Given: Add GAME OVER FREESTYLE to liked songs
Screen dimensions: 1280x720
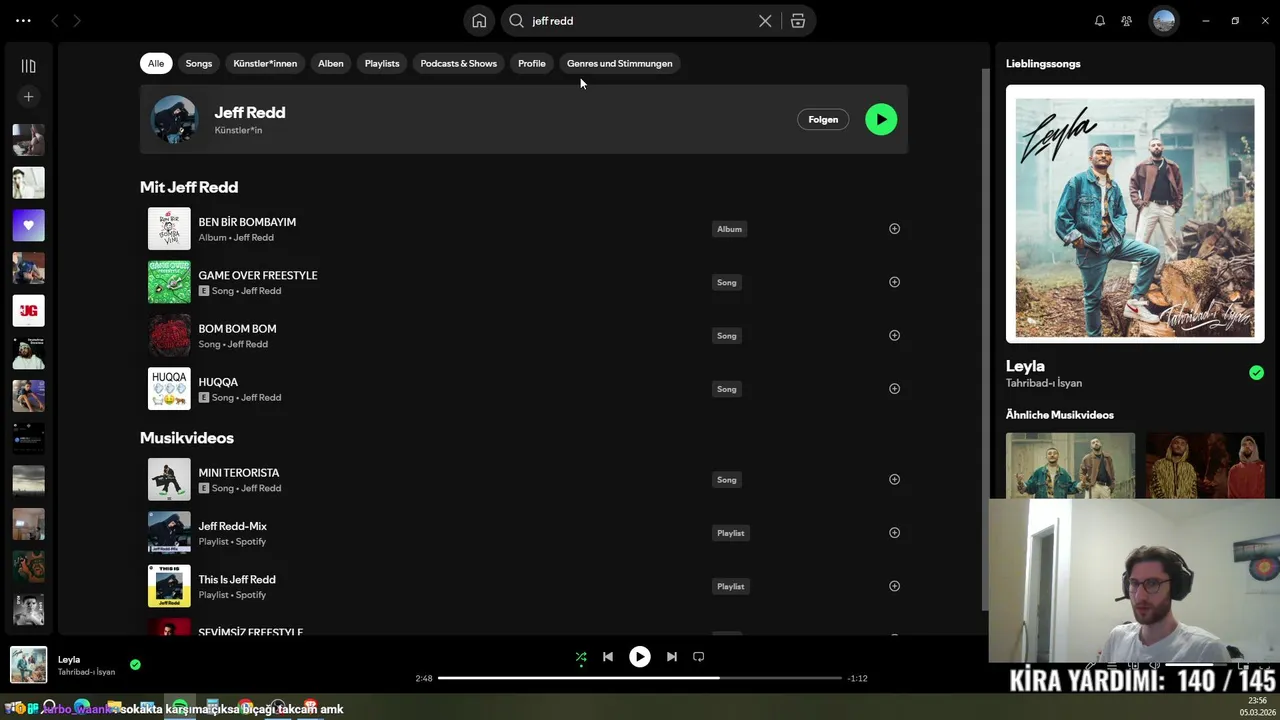Looking at the screenshot, I should click(x=894, y=282).
